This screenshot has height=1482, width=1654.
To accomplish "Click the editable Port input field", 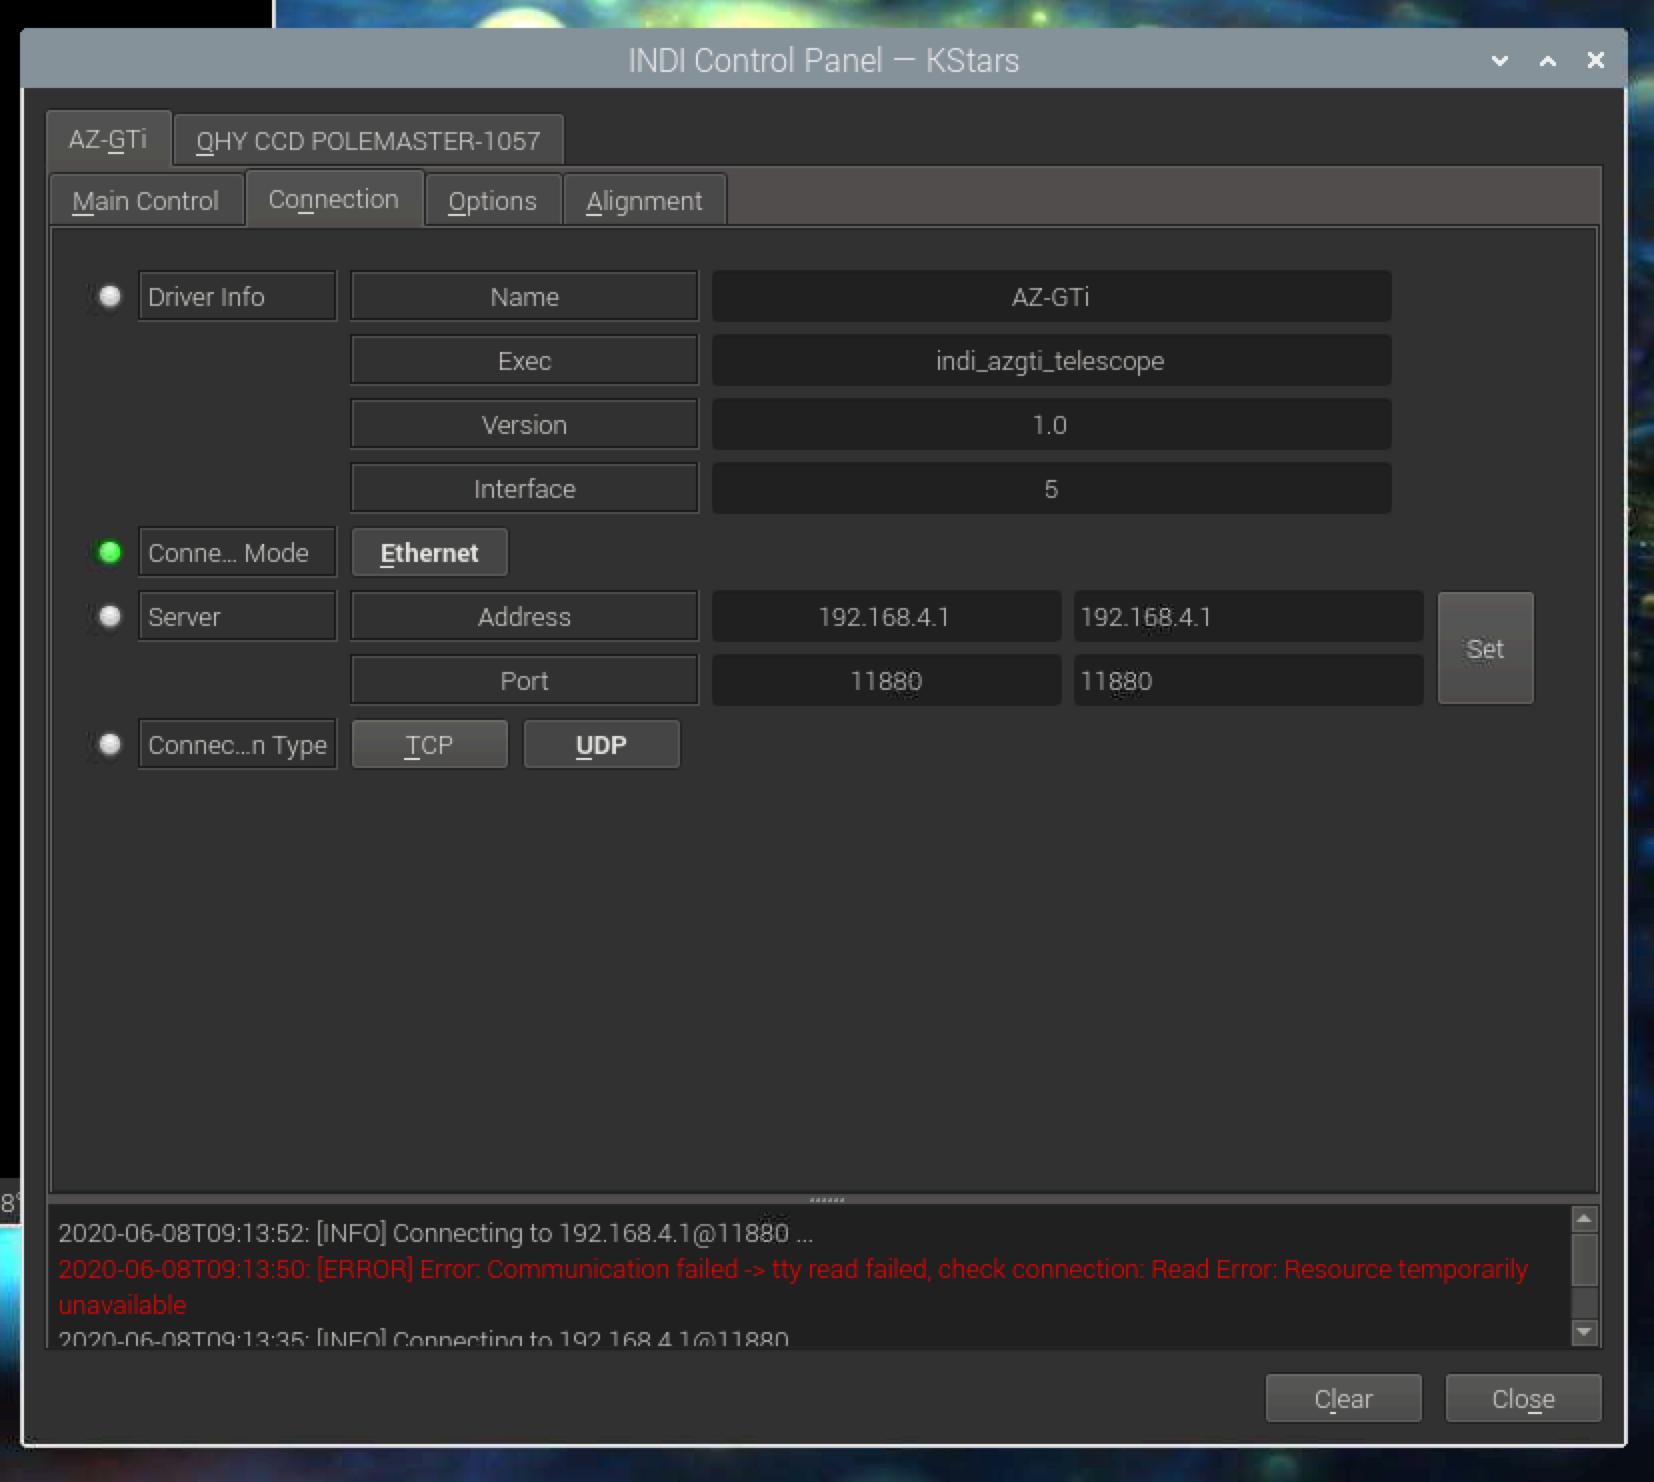I will coord(1248,681).
